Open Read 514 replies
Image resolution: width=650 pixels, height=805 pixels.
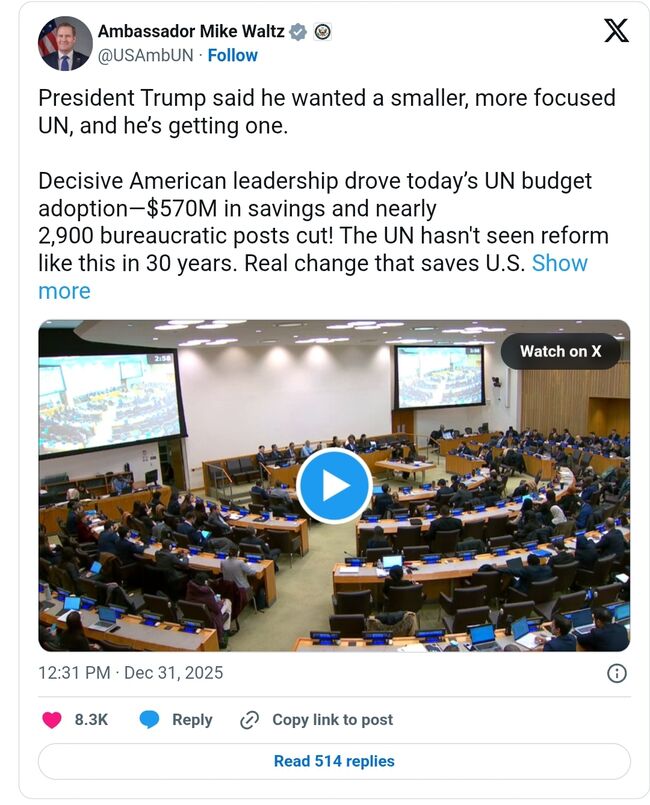[334, 761]
